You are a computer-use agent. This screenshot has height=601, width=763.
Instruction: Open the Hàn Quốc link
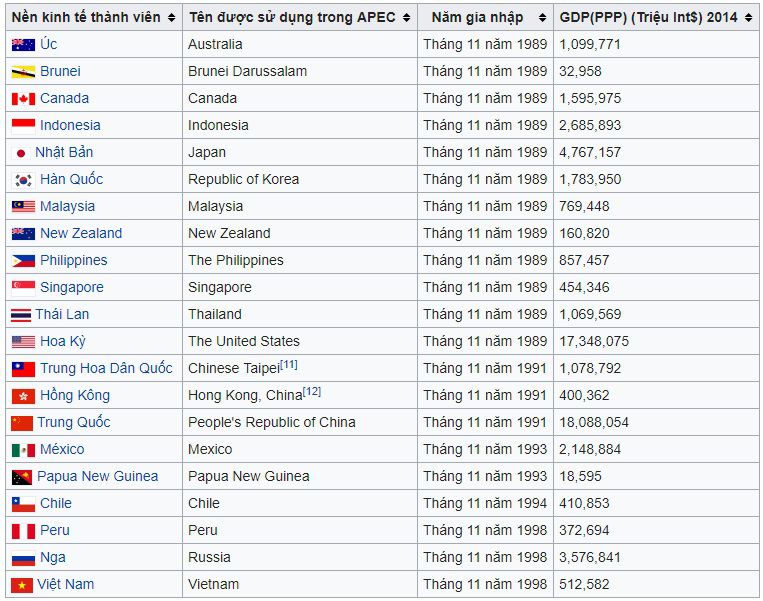[72, 179]
